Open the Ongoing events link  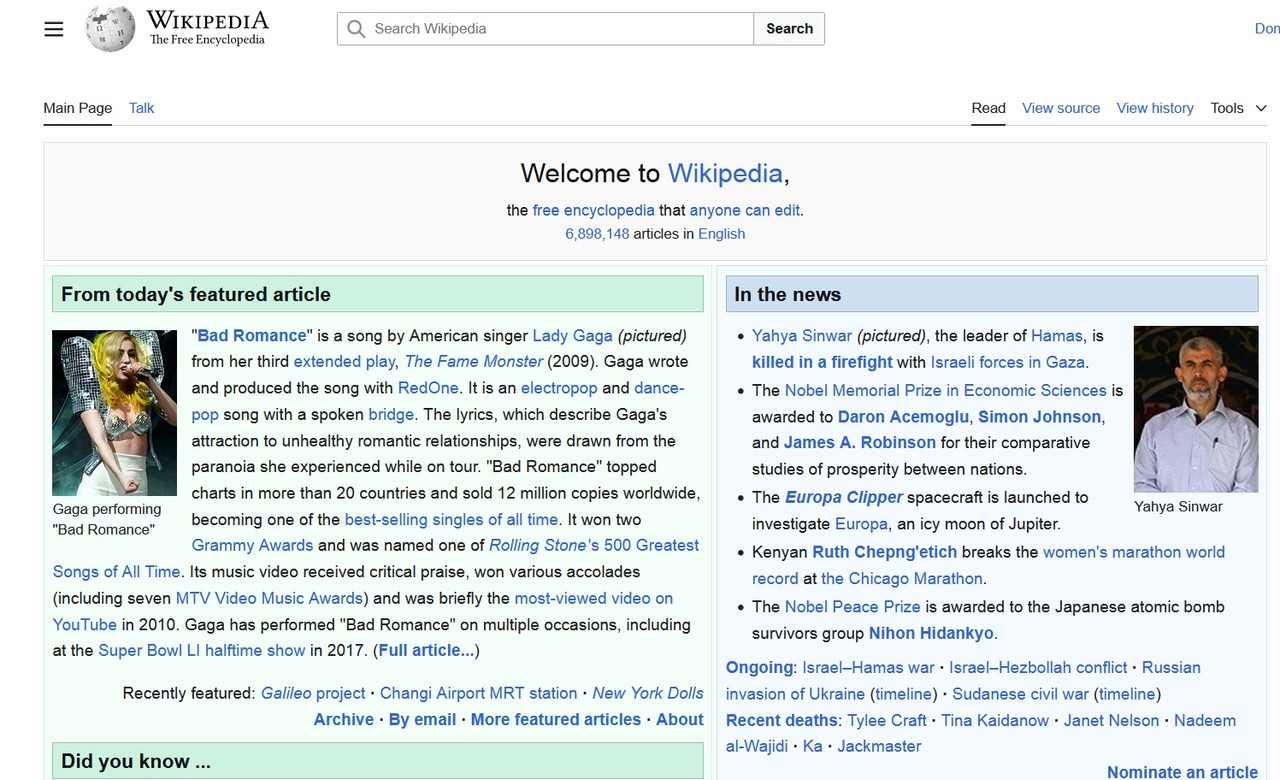(x=760, y=667)
